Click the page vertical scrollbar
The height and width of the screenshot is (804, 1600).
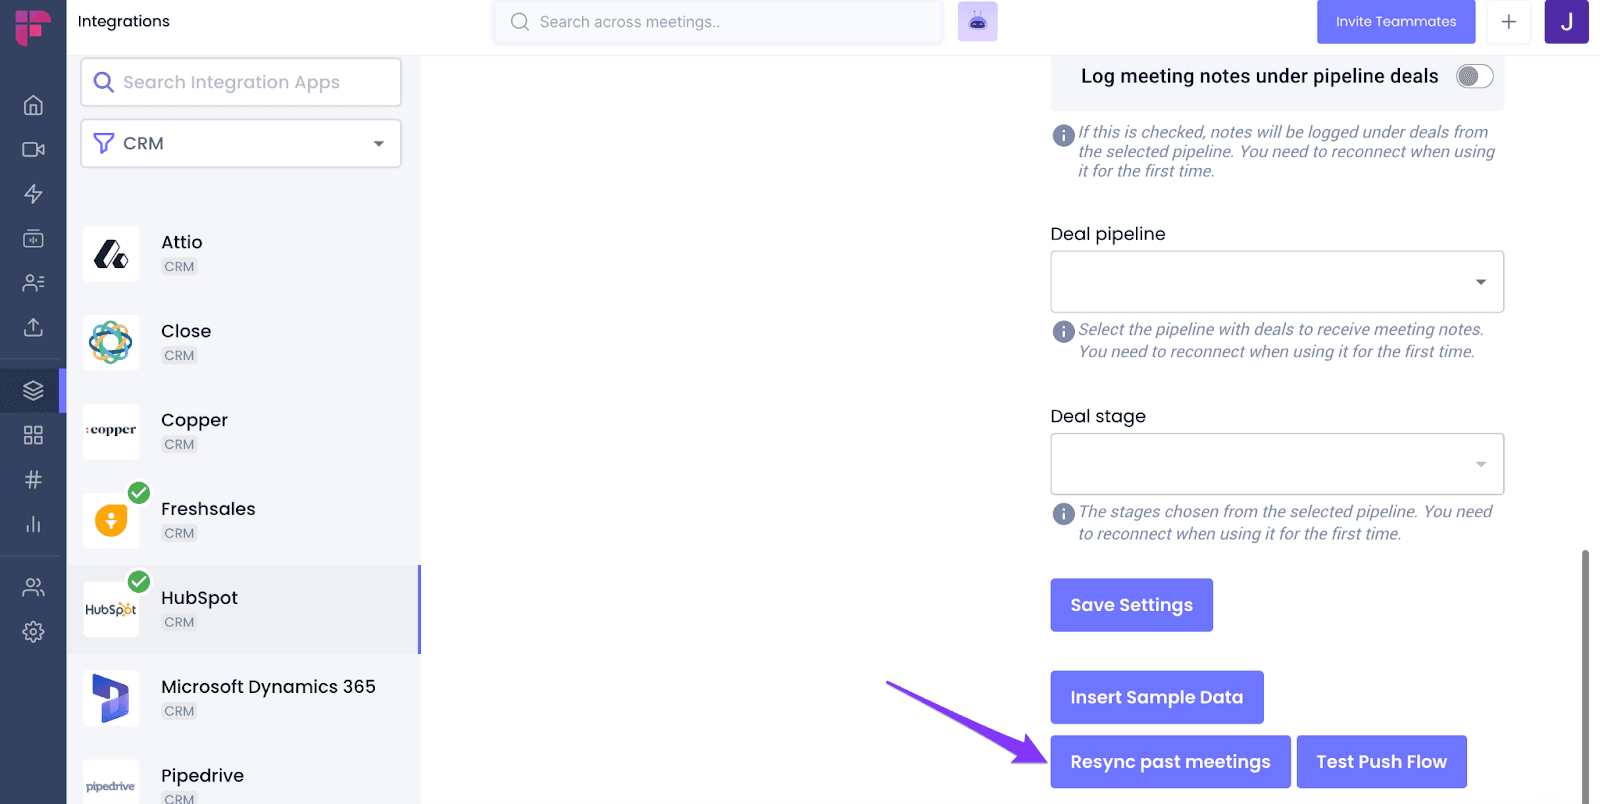point(1585,676)
